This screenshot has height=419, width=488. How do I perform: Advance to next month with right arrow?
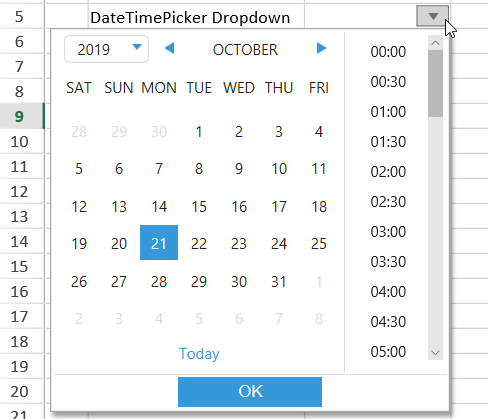(321, 49)
